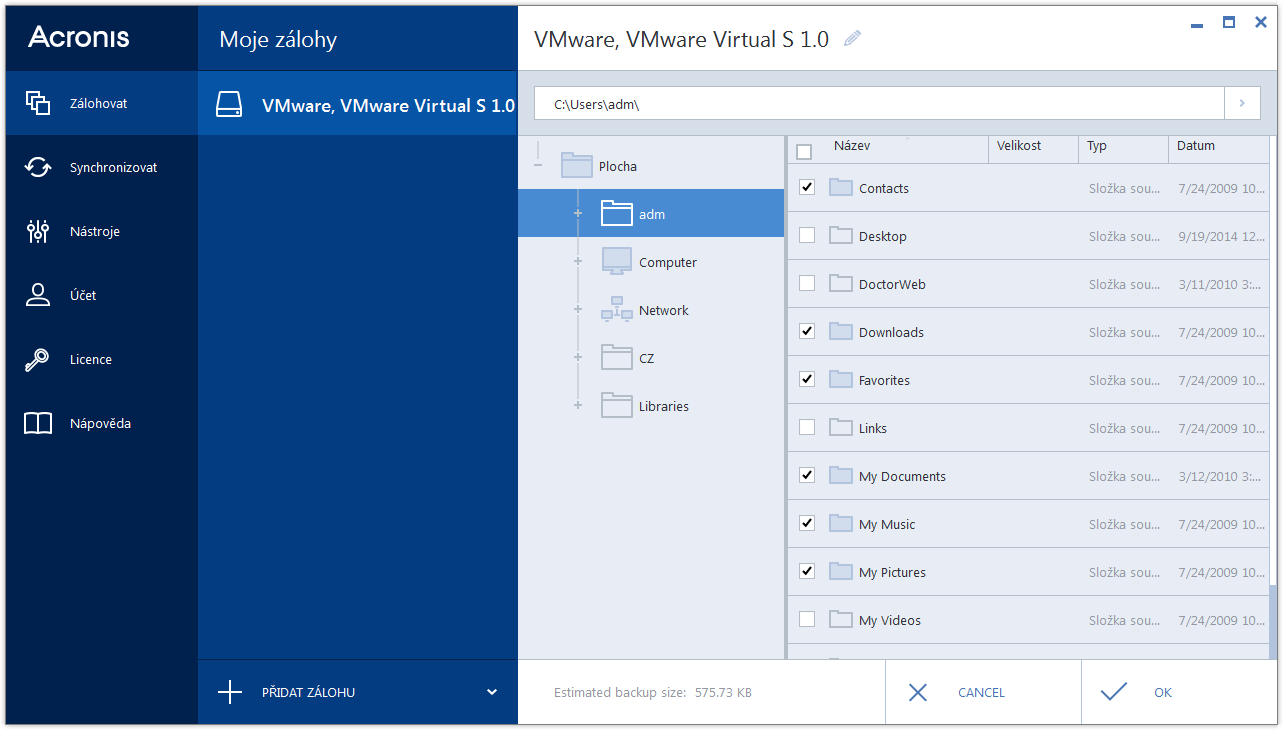Click the Network icon in tree
Screen dimensions: 1283x730
617,309
